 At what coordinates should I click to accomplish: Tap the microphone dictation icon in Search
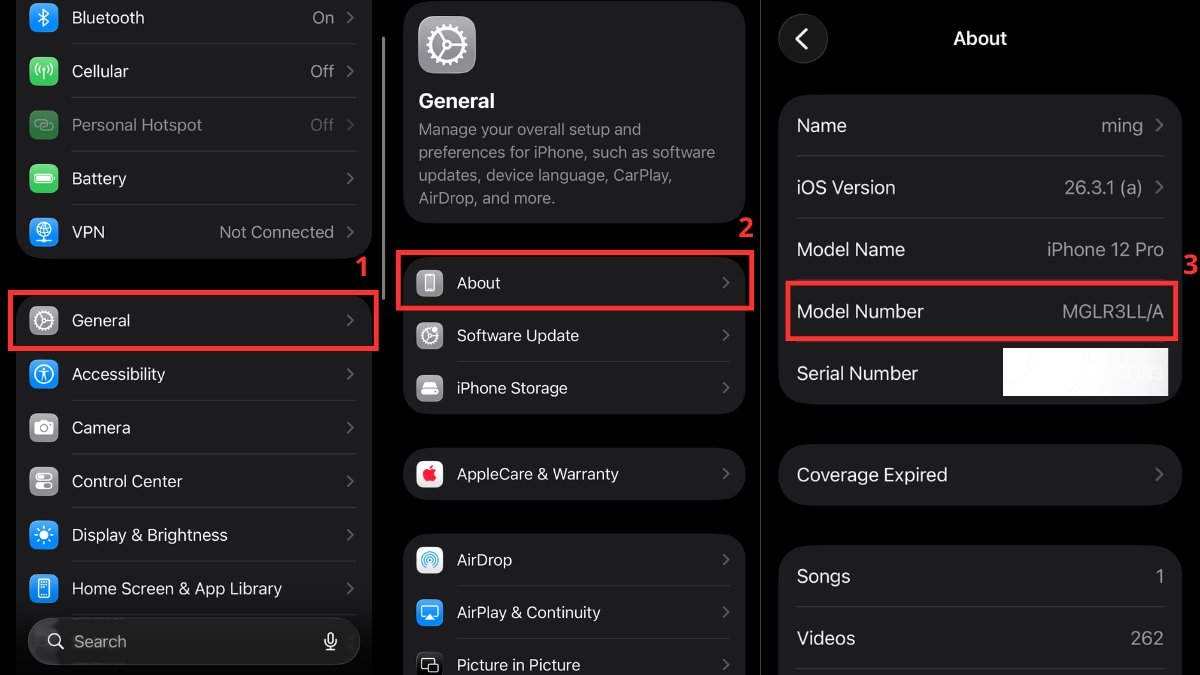coord(331,642)
